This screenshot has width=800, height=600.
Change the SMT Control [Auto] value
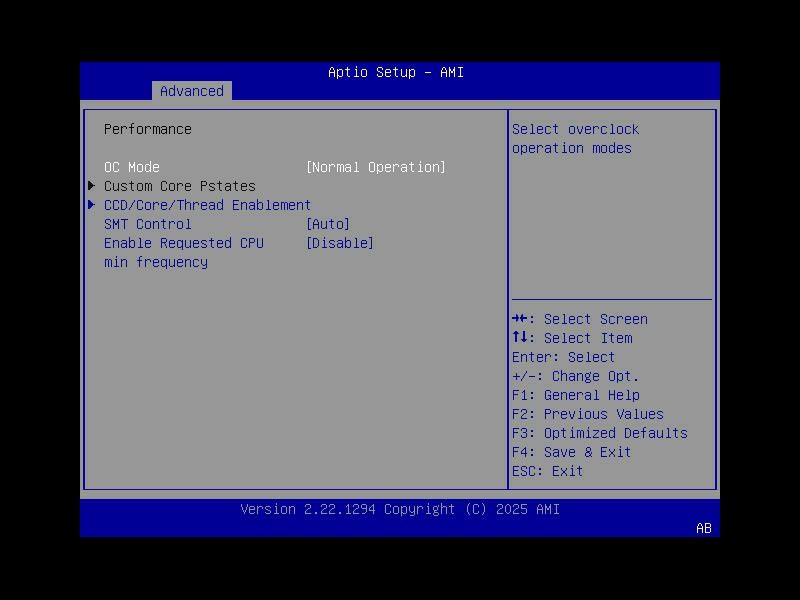click(328, 224)
